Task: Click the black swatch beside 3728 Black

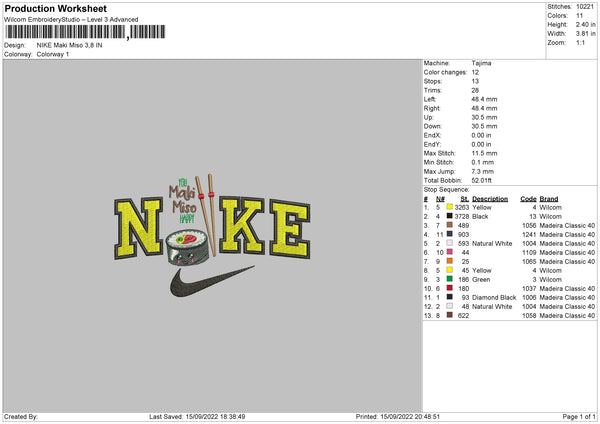Action: tap(450, 216)
